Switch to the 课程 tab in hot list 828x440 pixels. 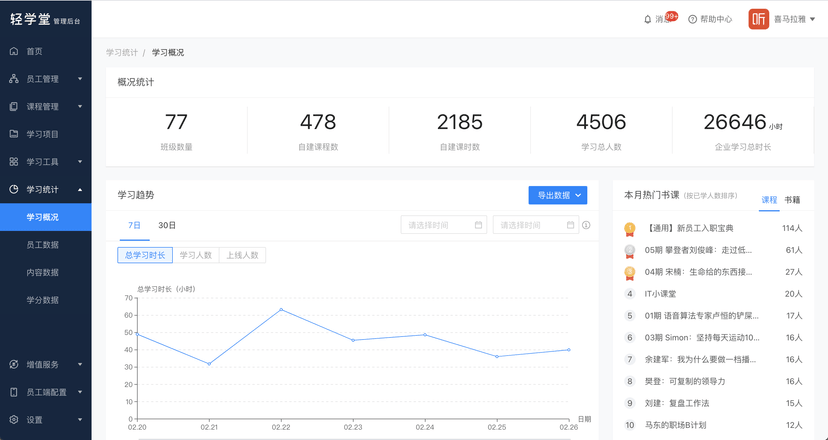[x=769, y=200]
